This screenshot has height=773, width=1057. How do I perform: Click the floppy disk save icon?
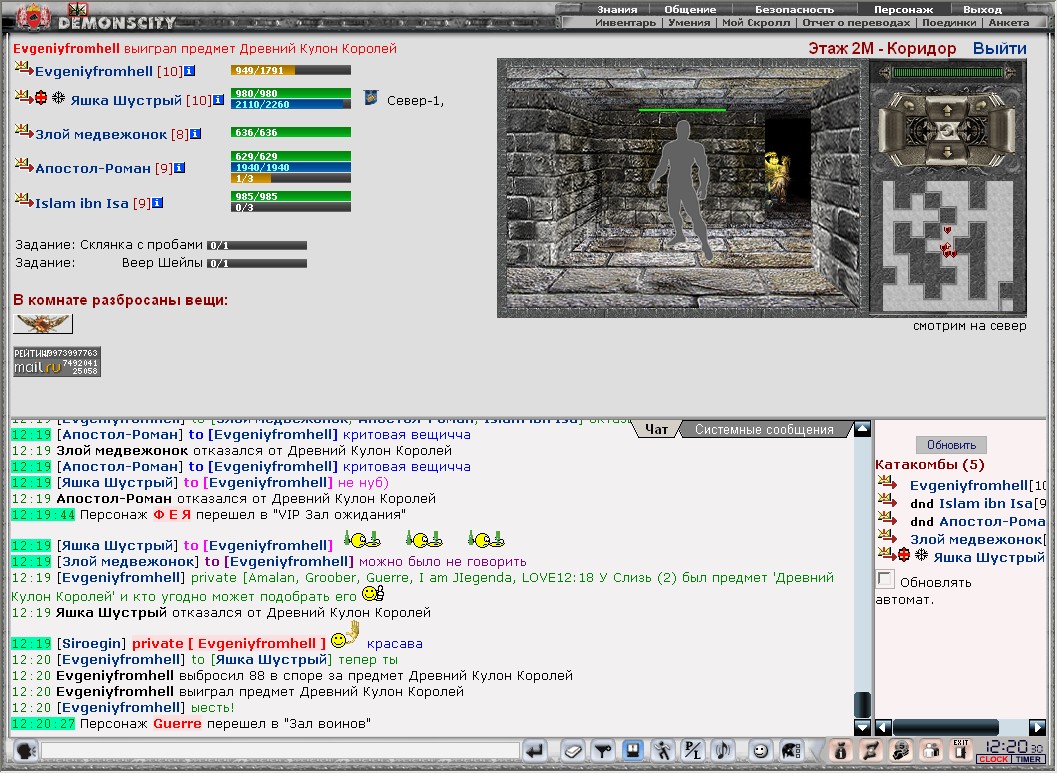(x=632, y=750)
